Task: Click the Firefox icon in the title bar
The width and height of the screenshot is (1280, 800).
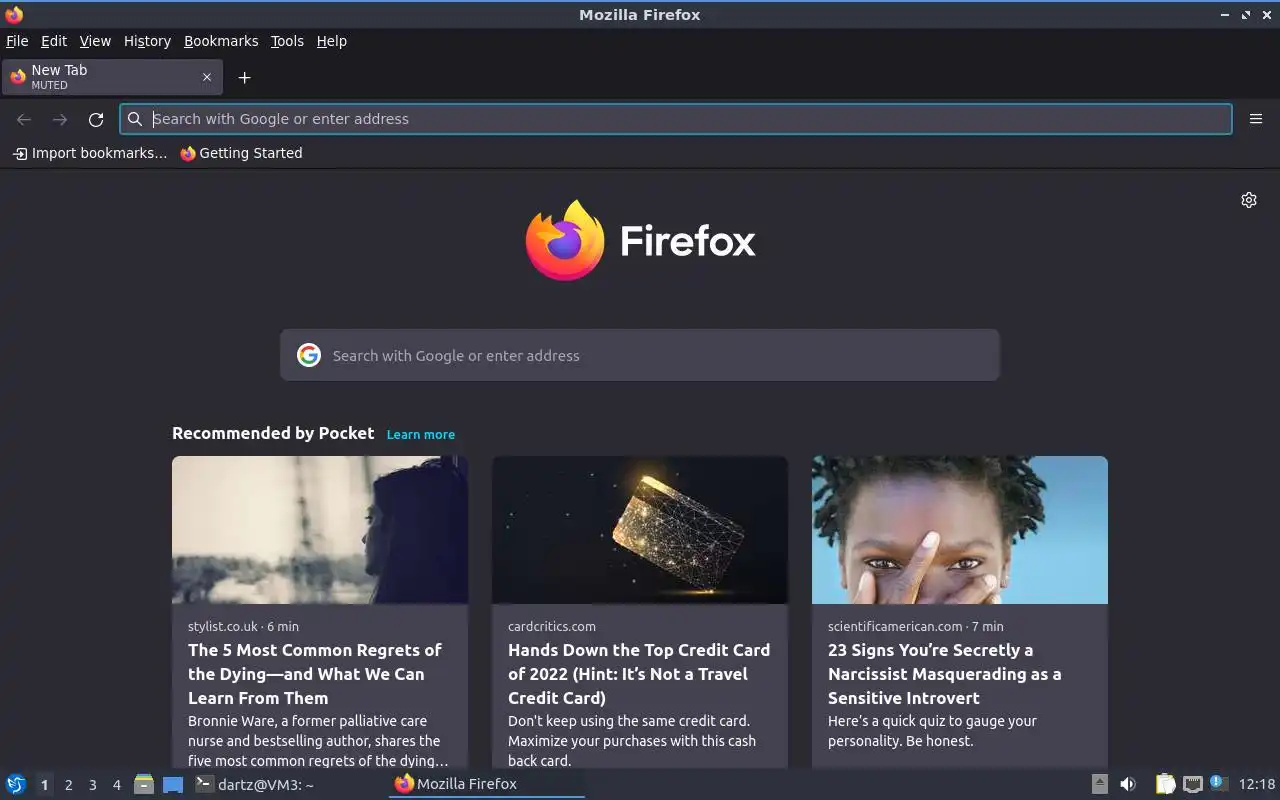Action: [14, 14]
